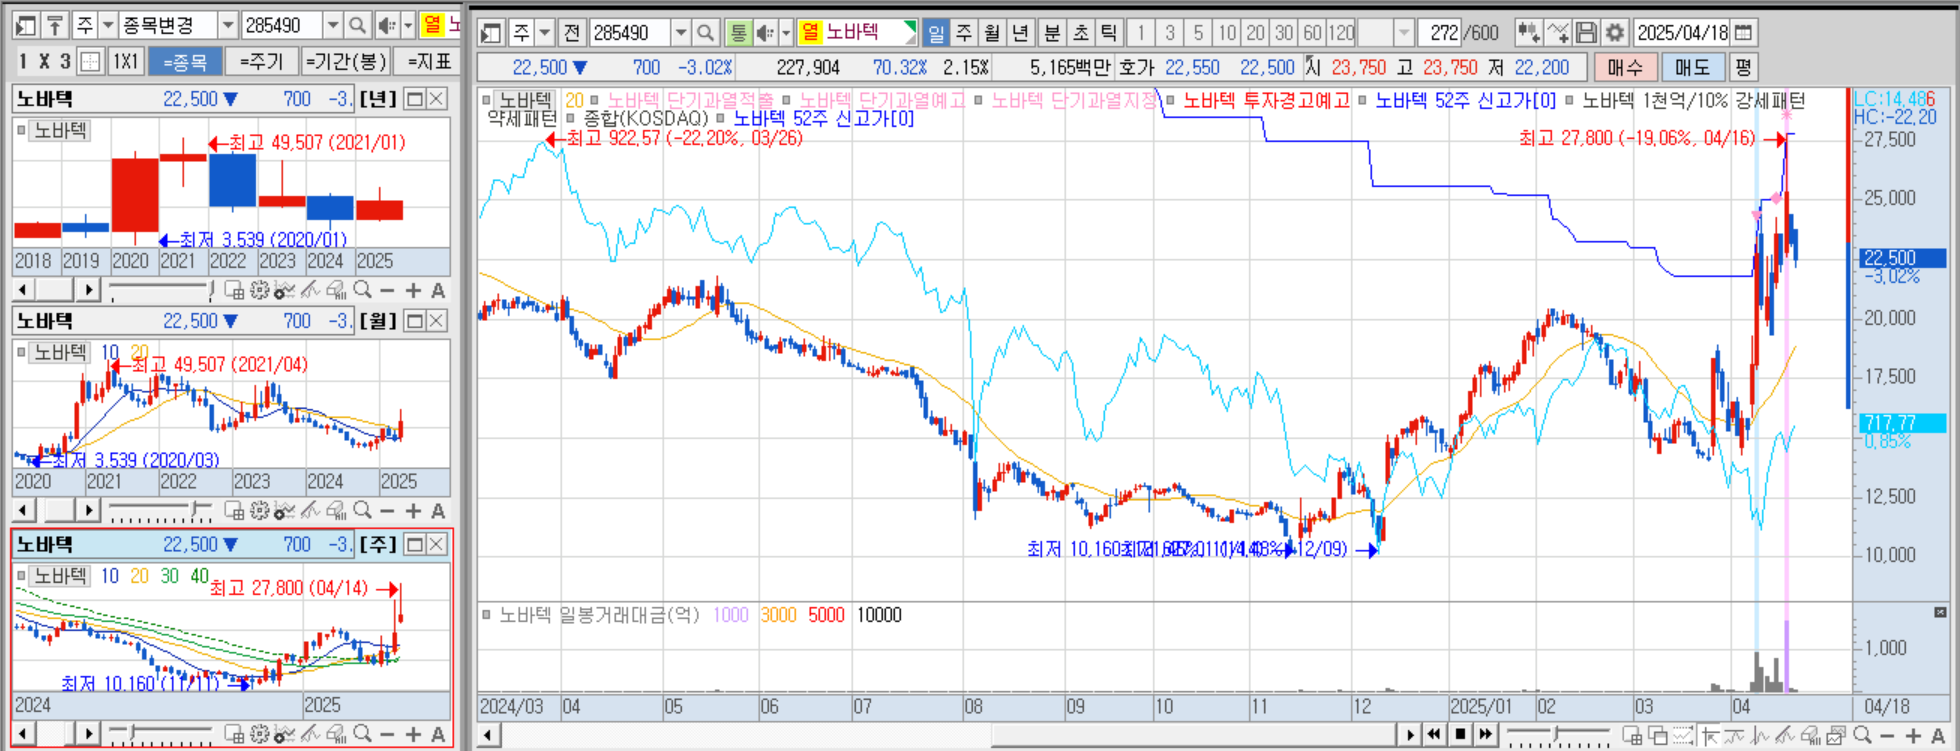Select second 초 period button
This screenshot has width=1960, height=751.
click(1081, 33)
